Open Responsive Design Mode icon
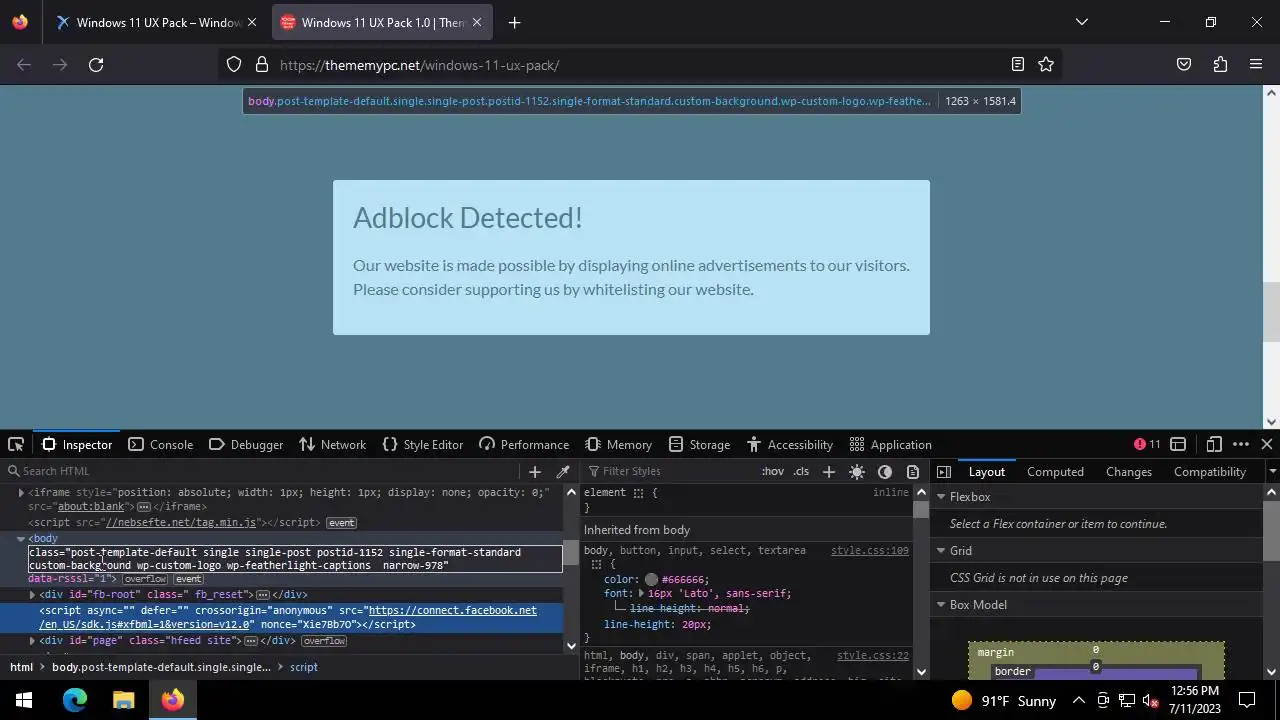The height and width of the screenshot is (720, 1280). 1214,444
